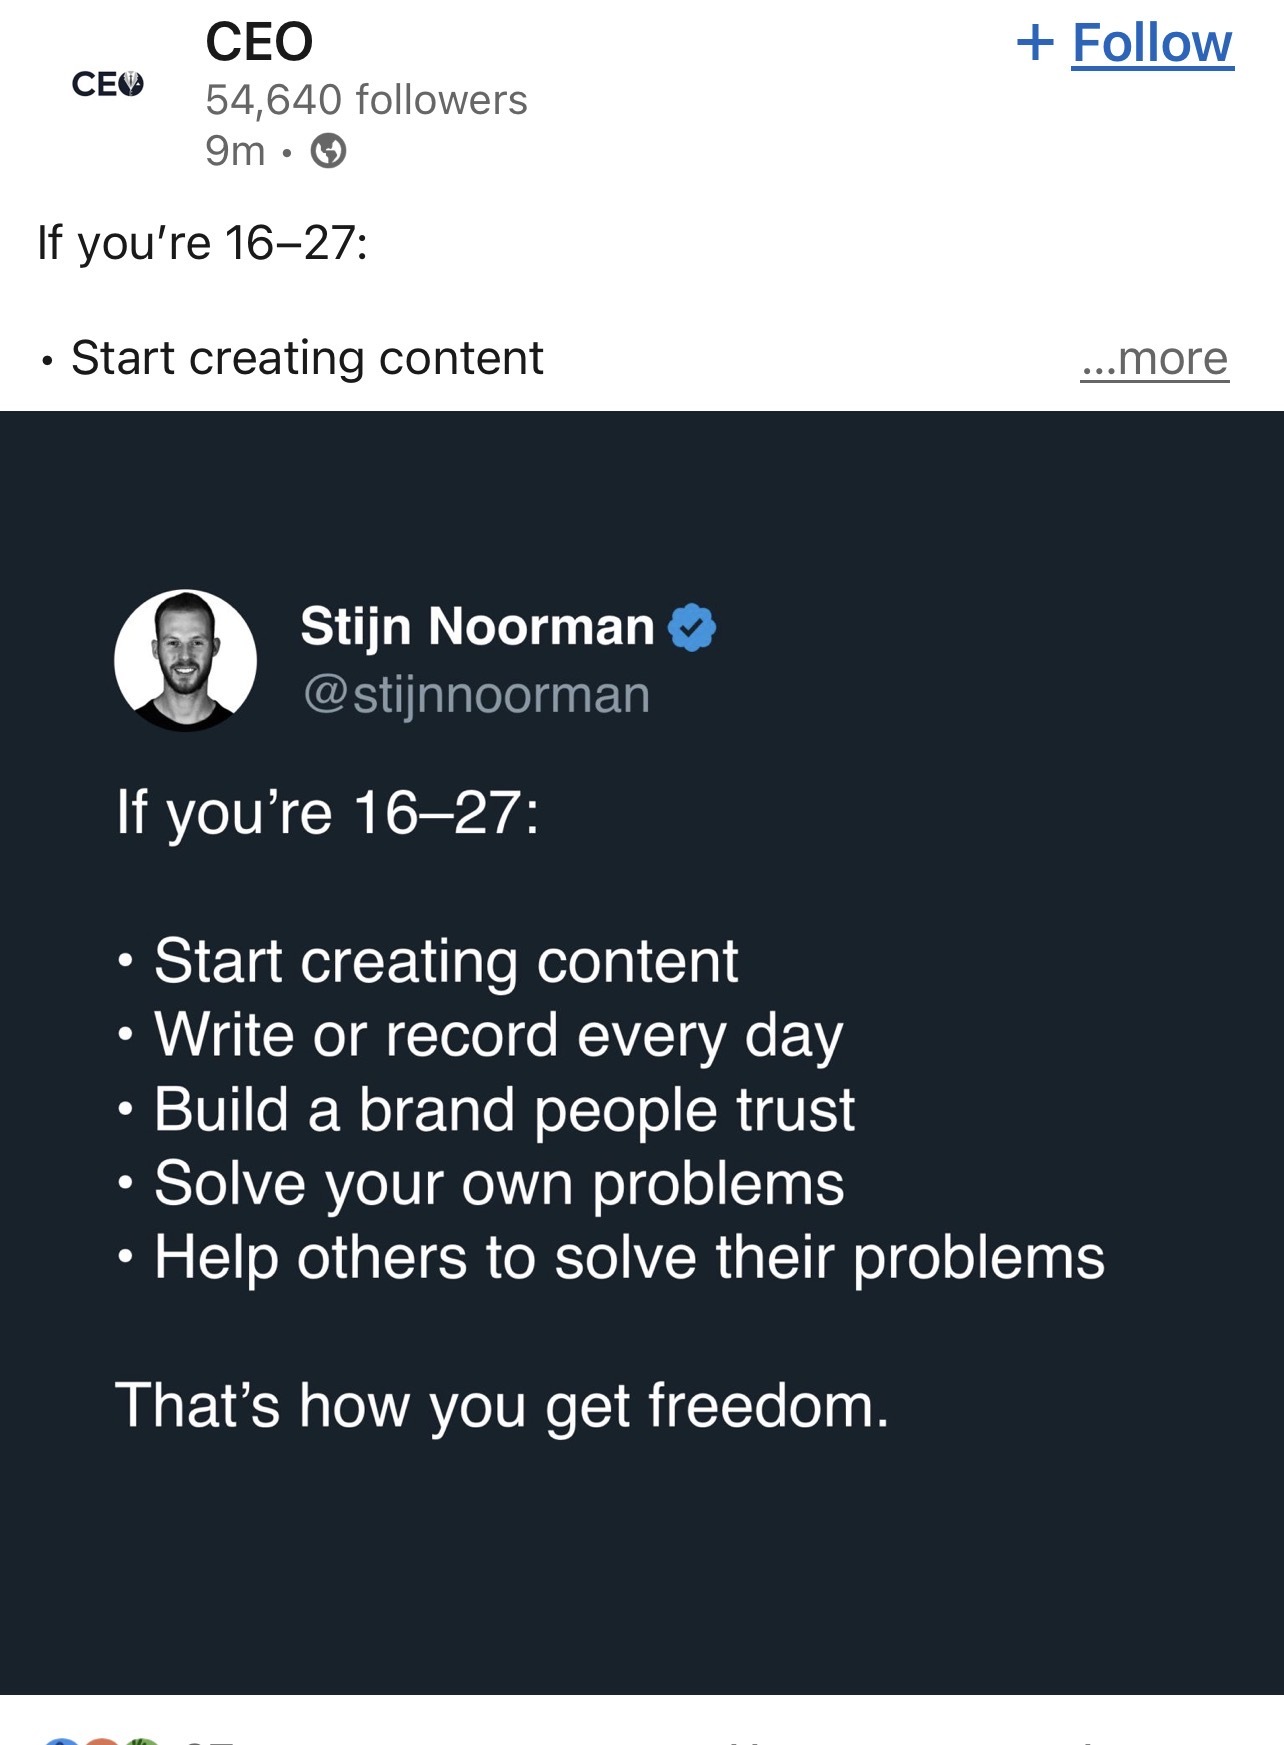
Task: Click the blue verified badge
Action: coord(692,628)
